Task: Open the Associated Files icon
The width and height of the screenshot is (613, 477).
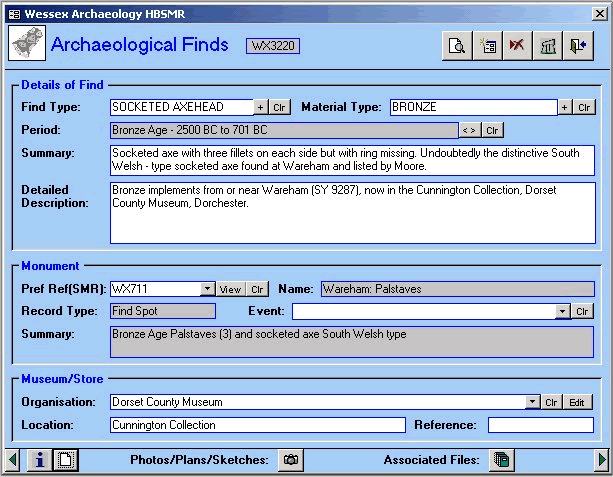Action: coord(502,460)
